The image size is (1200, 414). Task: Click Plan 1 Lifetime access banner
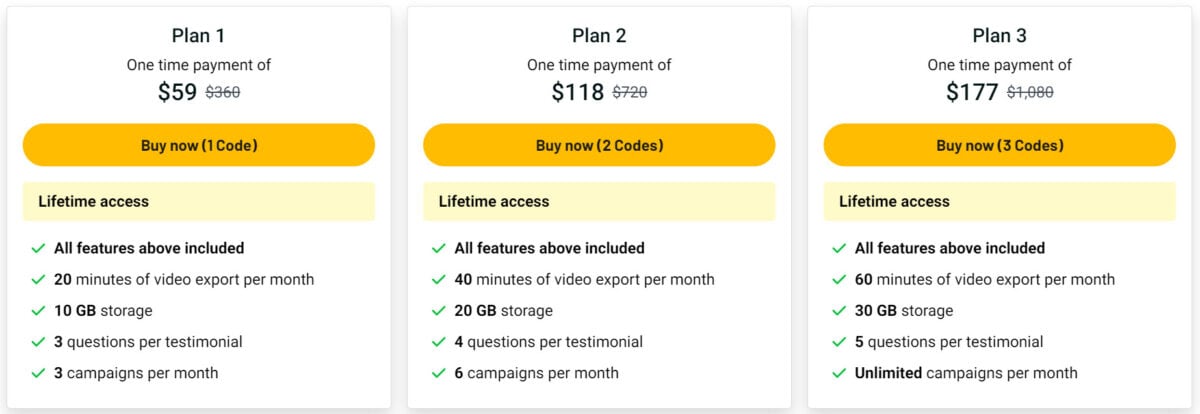(x=199, y=201)
